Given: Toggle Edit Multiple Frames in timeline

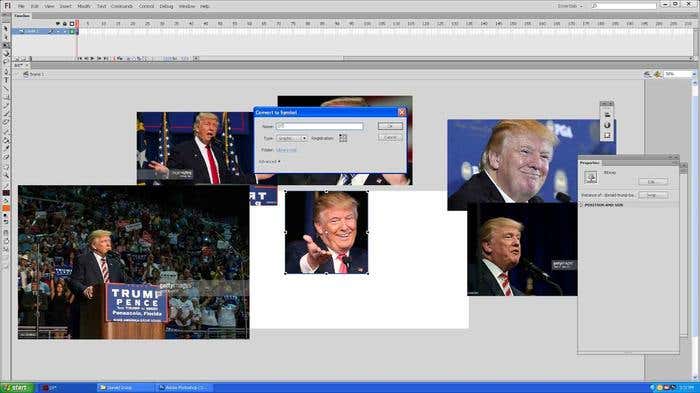Looking at the screenshot, I should click(140, 59).
